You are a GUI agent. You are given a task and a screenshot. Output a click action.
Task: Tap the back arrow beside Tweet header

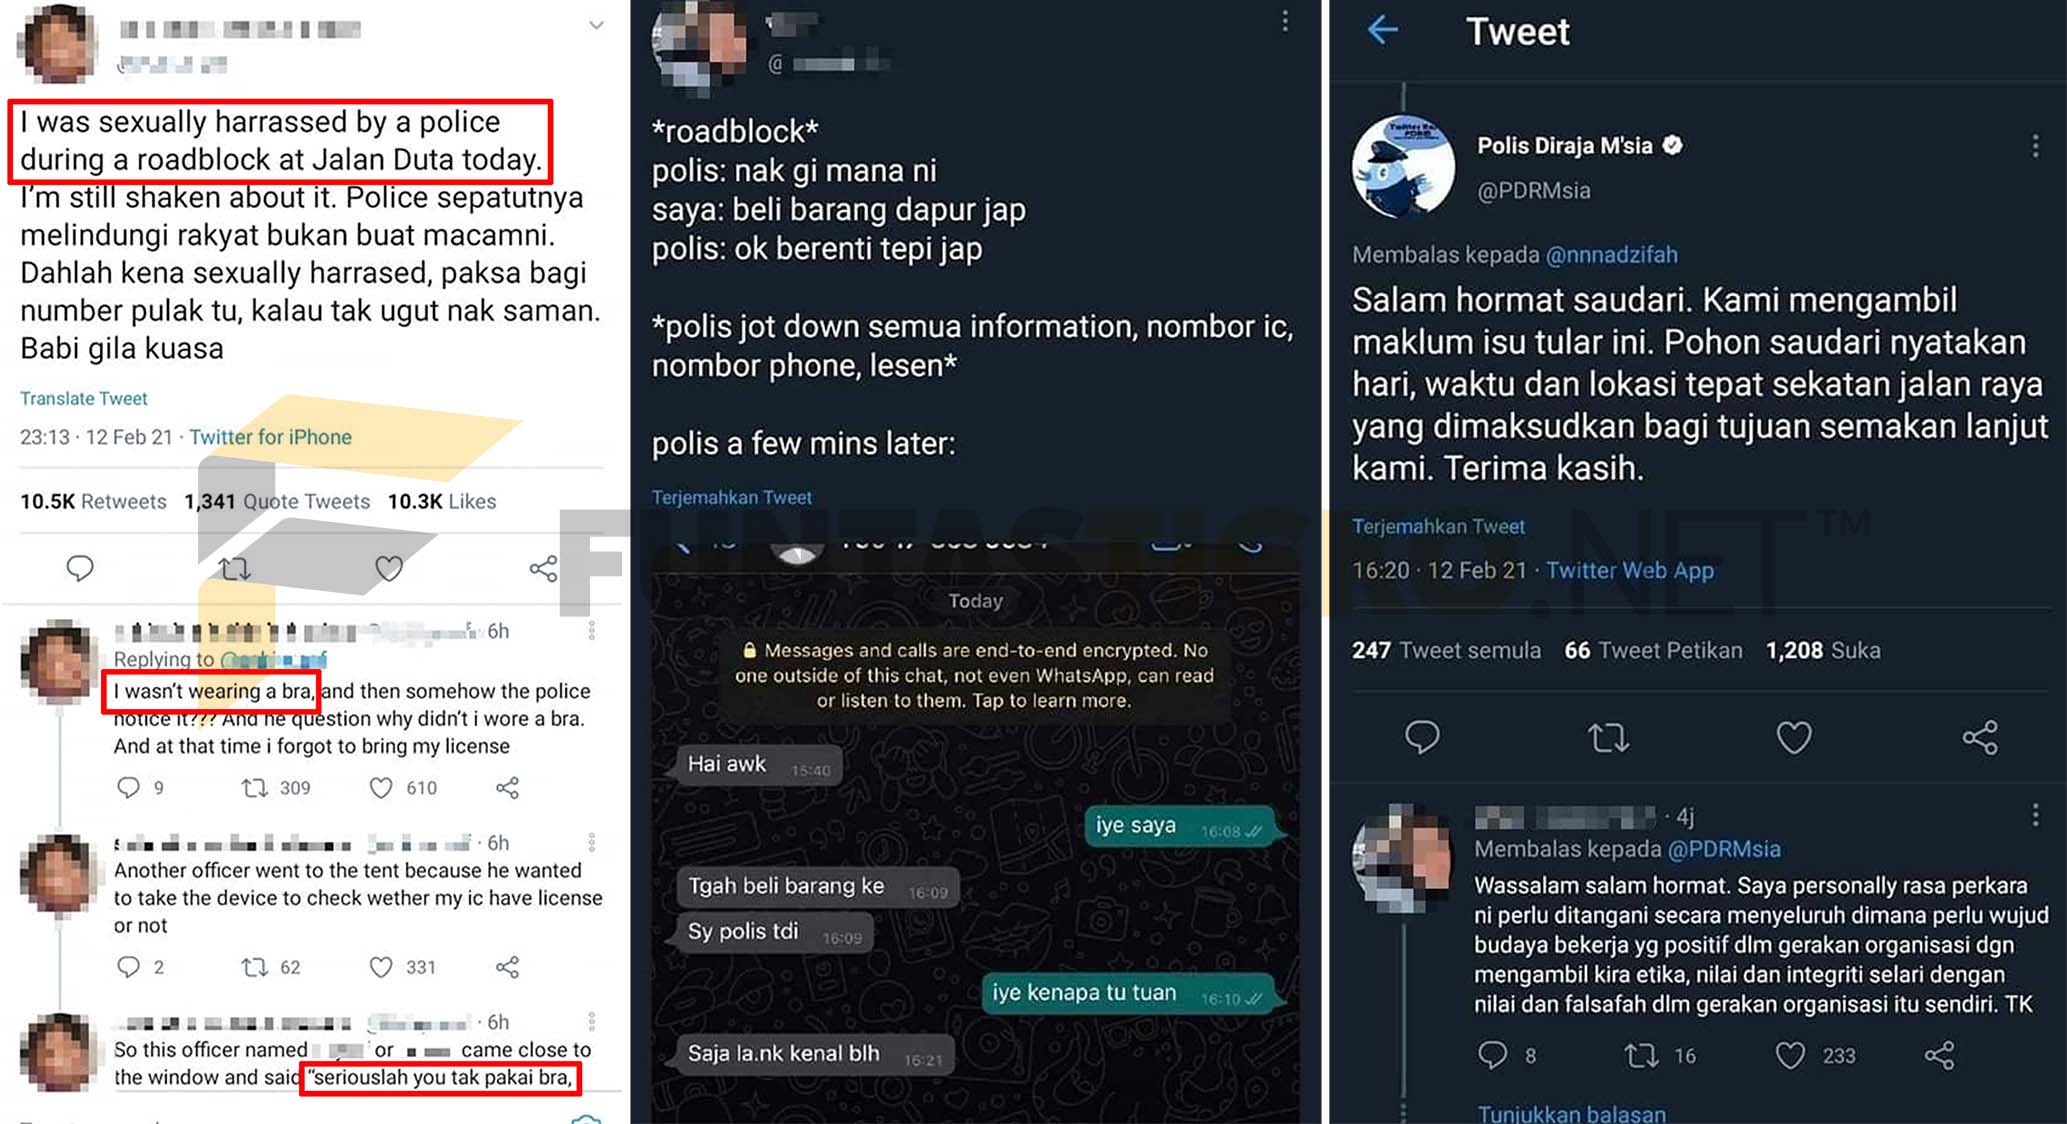click(1382, 30)
